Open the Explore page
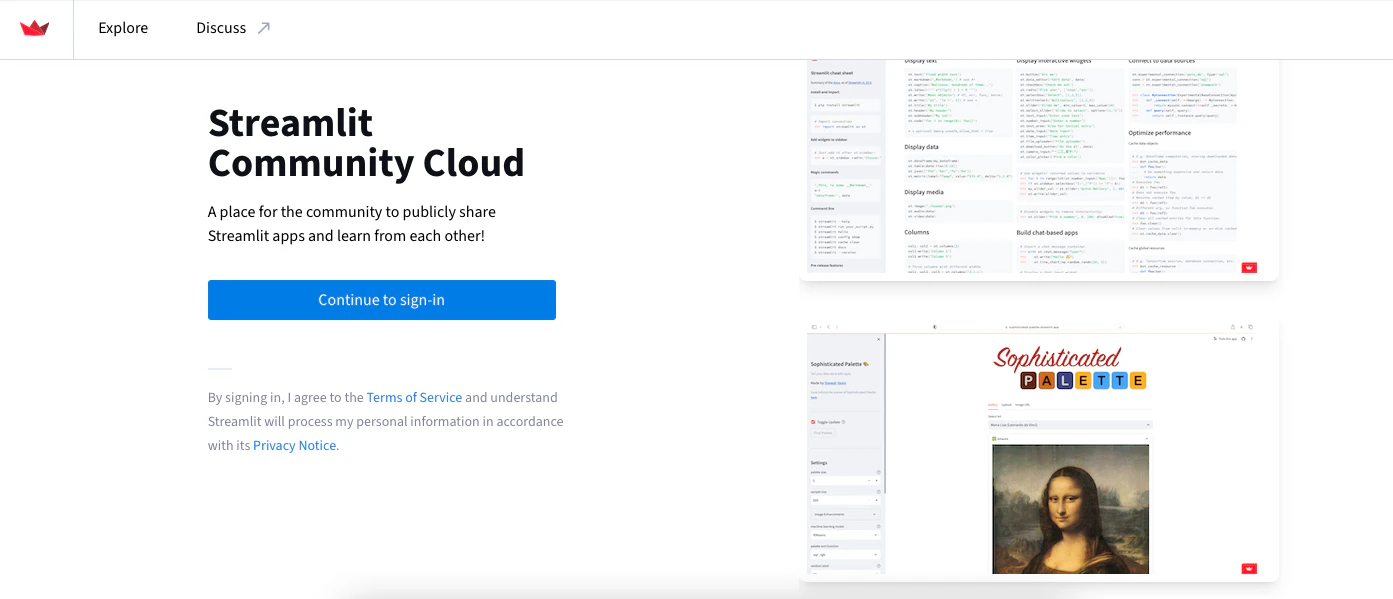The image size is (1393, 599). point(123,28)
